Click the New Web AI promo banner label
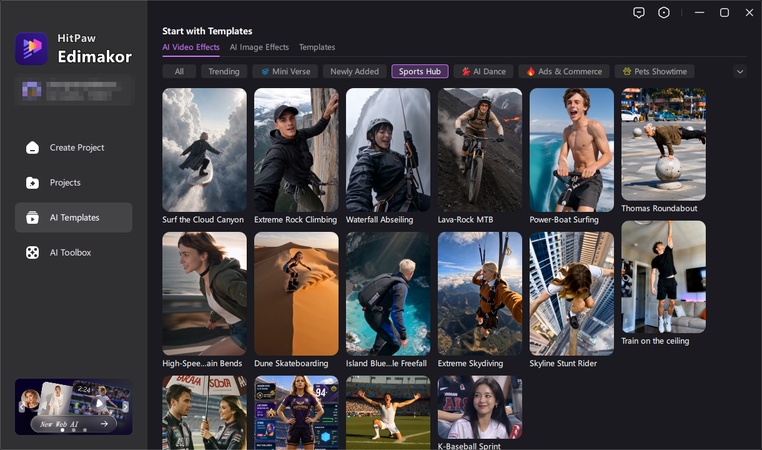Image resolution: width=762 pixels, height=450 pixels. [x=59, y=424]
